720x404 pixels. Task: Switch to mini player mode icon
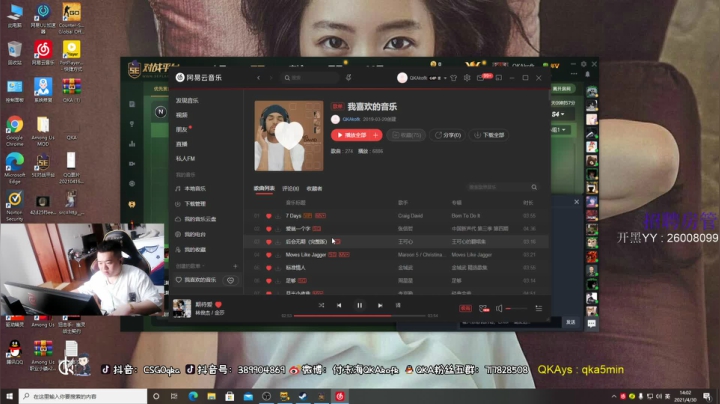tap(499, 78)
